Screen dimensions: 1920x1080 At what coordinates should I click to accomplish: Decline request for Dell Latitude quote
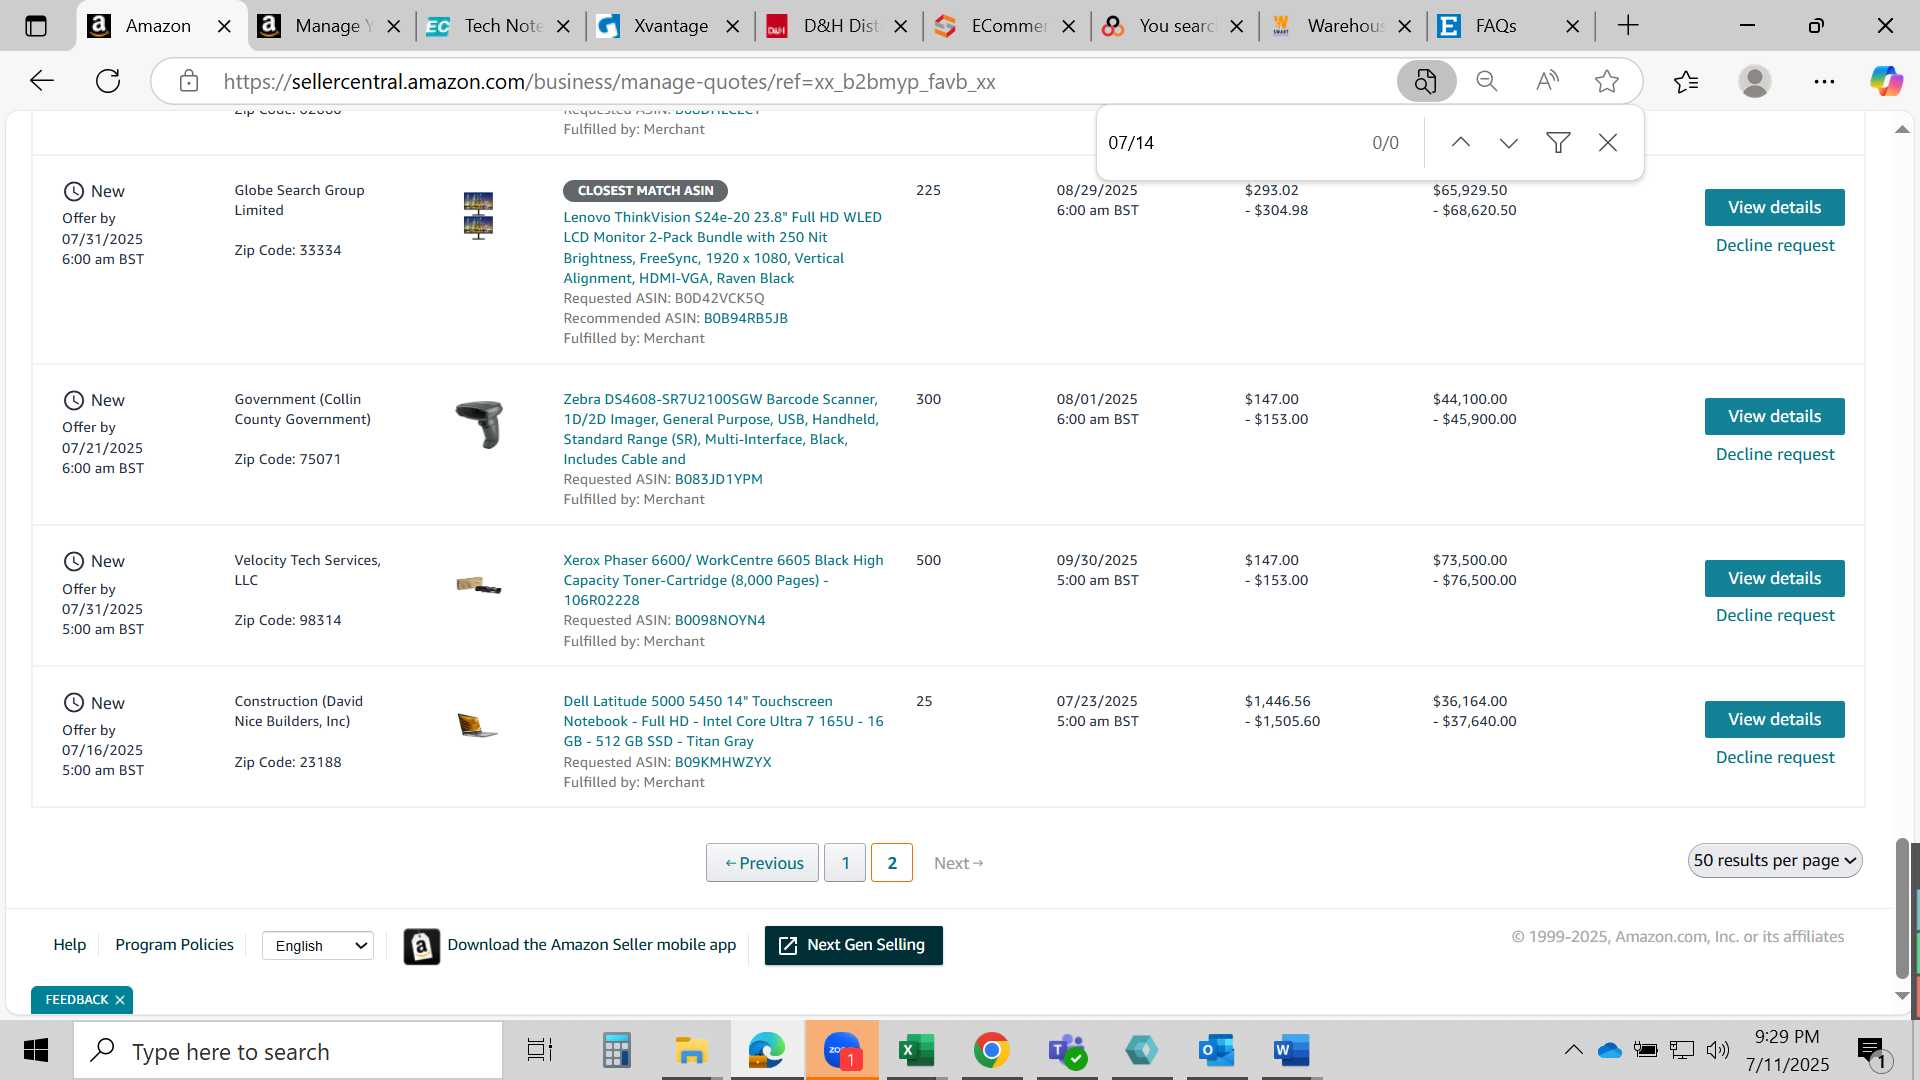(1775, 758)
